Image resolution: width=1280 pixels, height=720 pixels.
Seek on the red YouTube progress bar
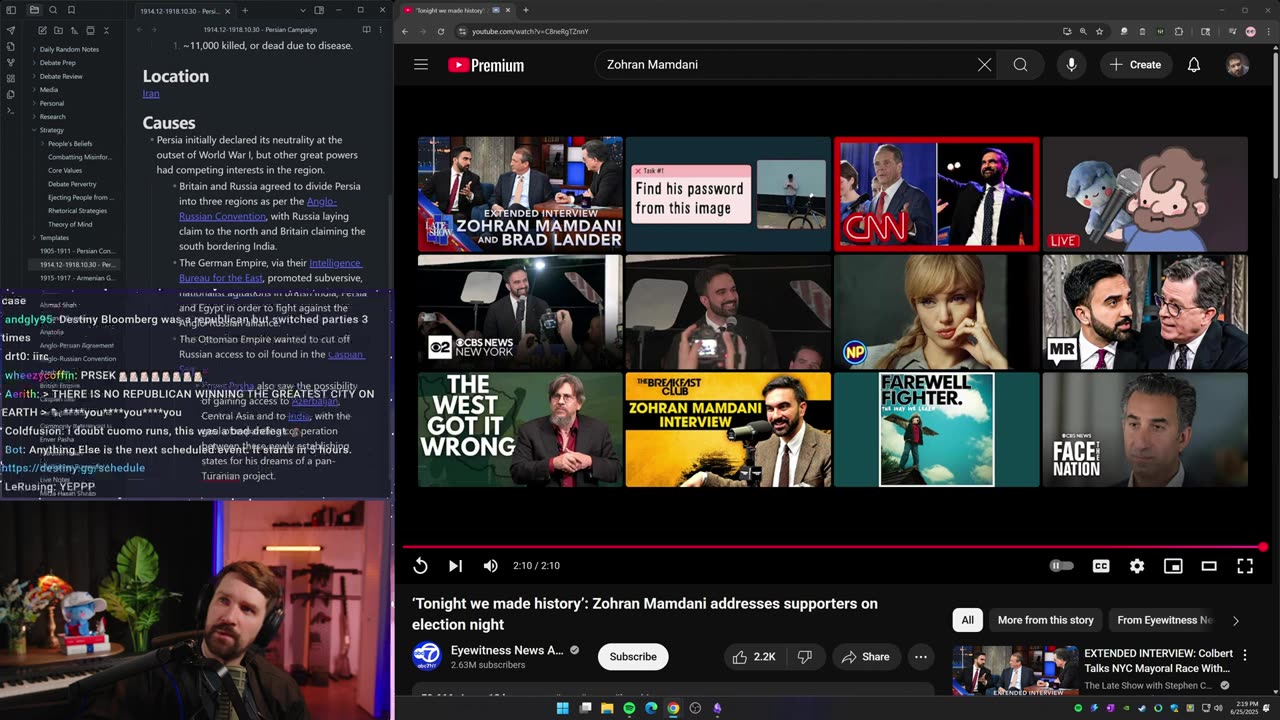point(835,547)
